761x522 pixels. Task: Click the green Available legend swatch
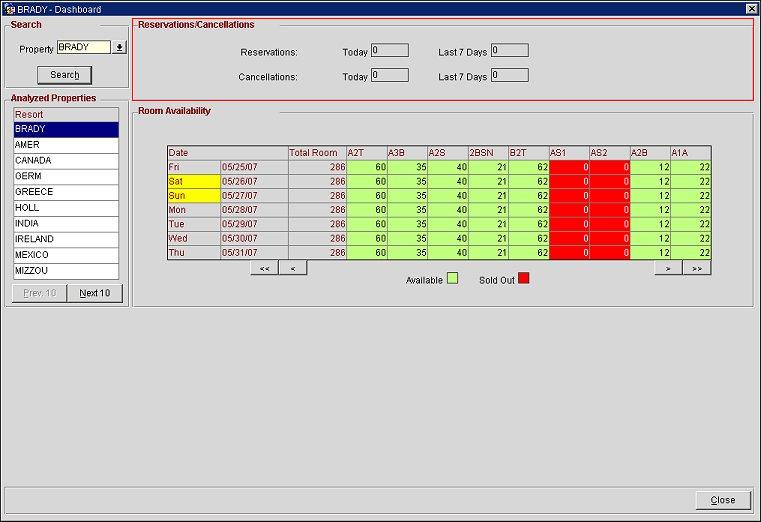(x=452, y=278)
